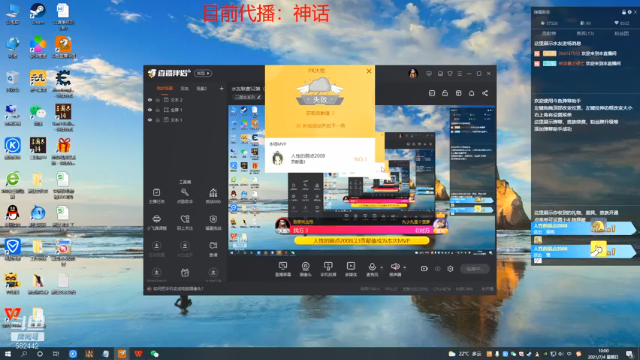
Task: Select the 文本 2 source row
Action: (185, 100)
